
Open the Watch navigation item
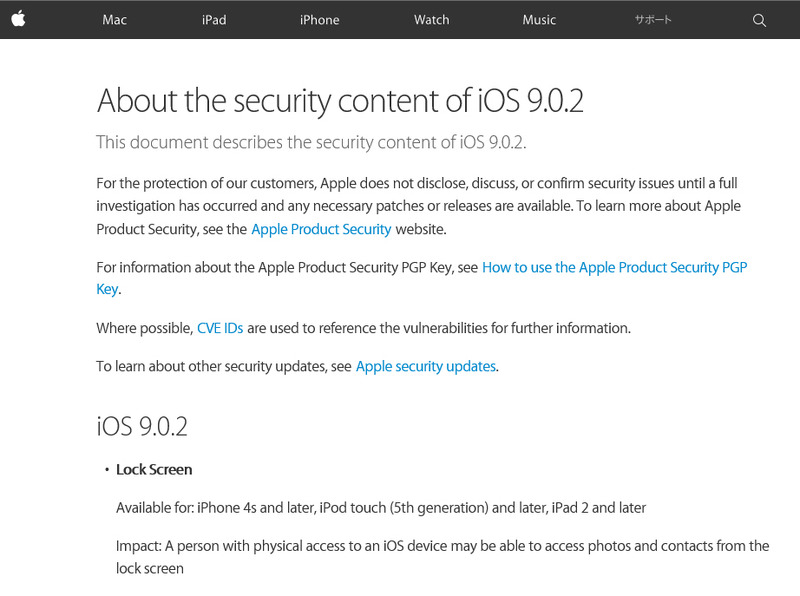[x=431, y=20]
